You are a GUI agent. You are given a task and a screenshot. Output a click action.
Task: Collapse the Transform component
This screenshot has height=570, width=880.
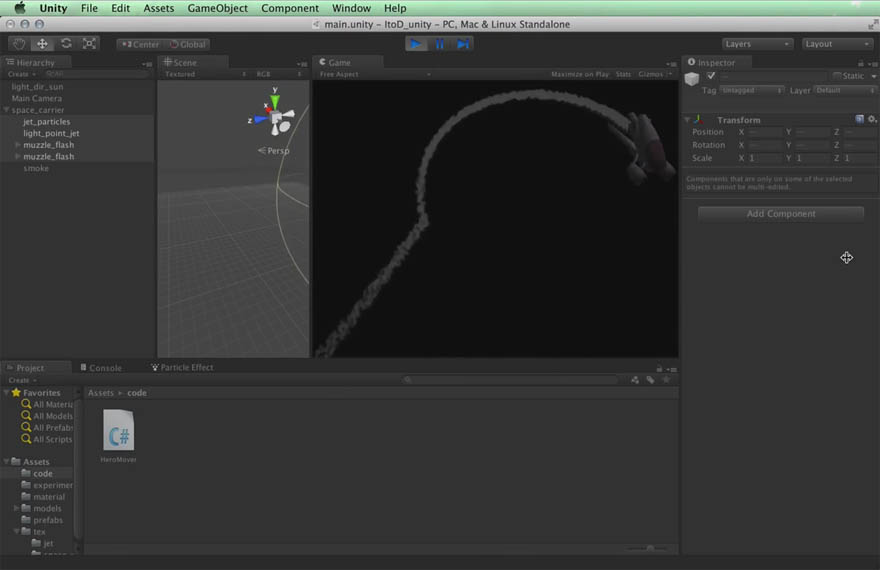687,120
